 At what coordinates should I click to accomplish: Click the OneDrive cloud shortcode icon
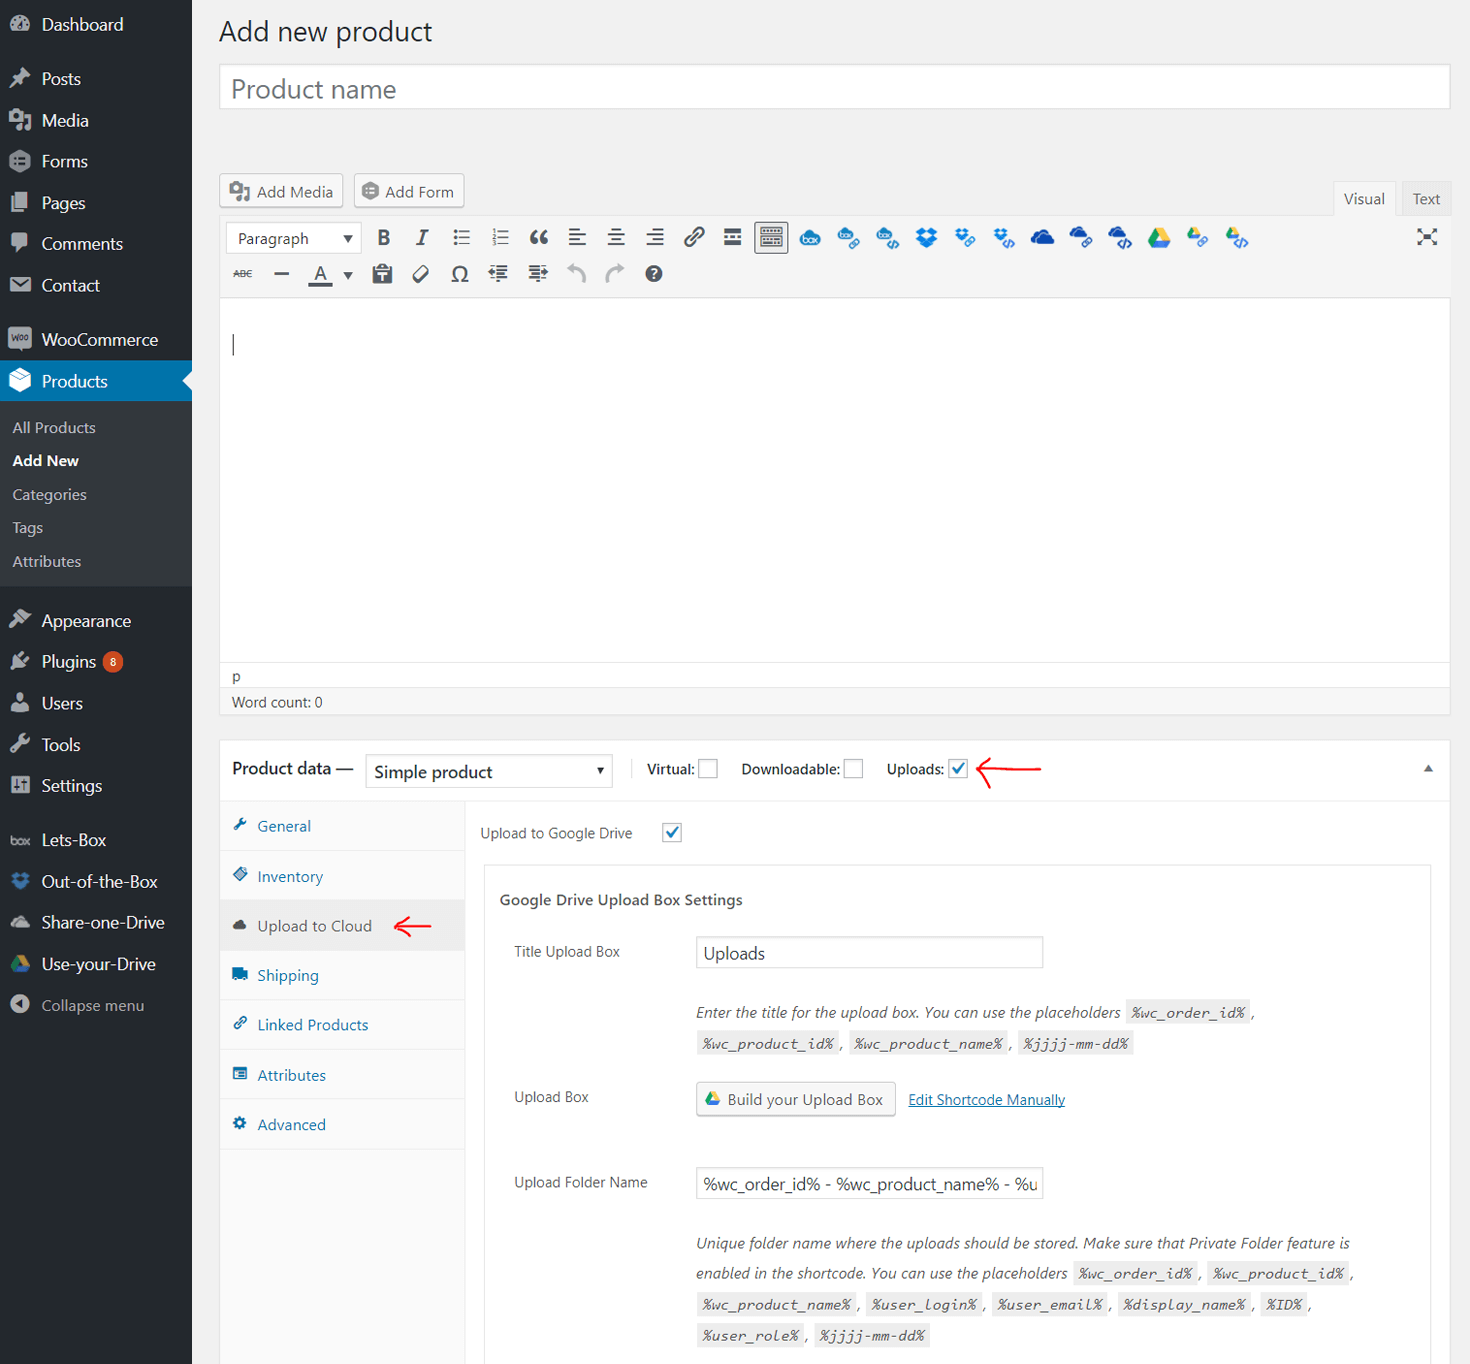click(1042, 238)
